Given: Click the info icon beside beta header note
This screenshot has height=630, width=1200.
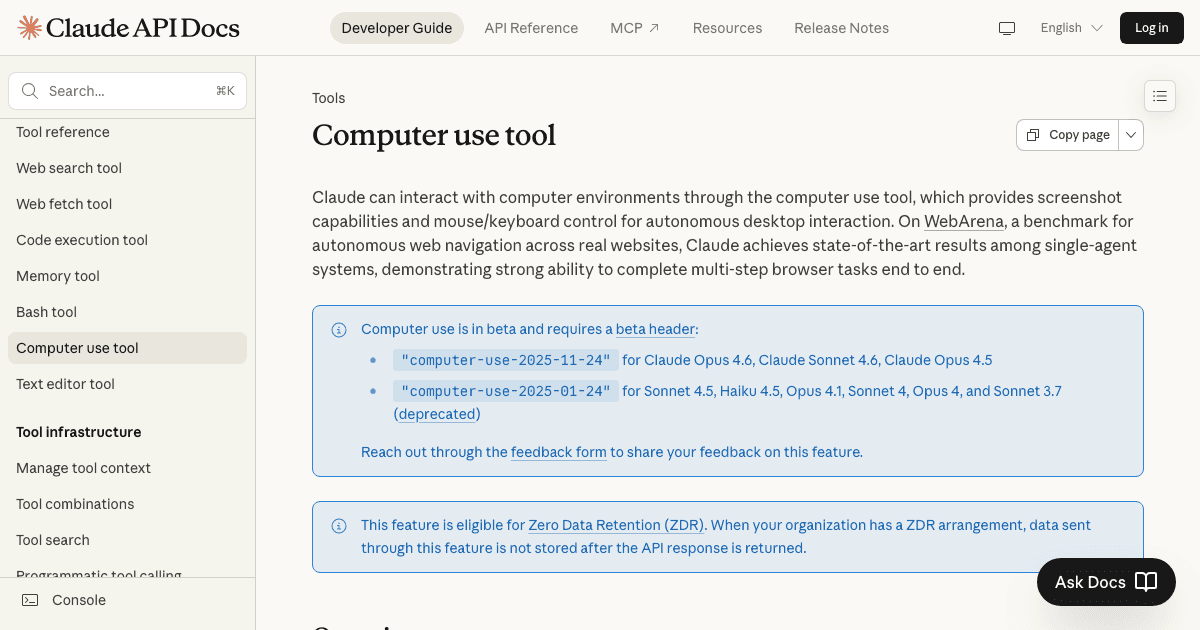Looking at the screenshot, I should (339, 329).
